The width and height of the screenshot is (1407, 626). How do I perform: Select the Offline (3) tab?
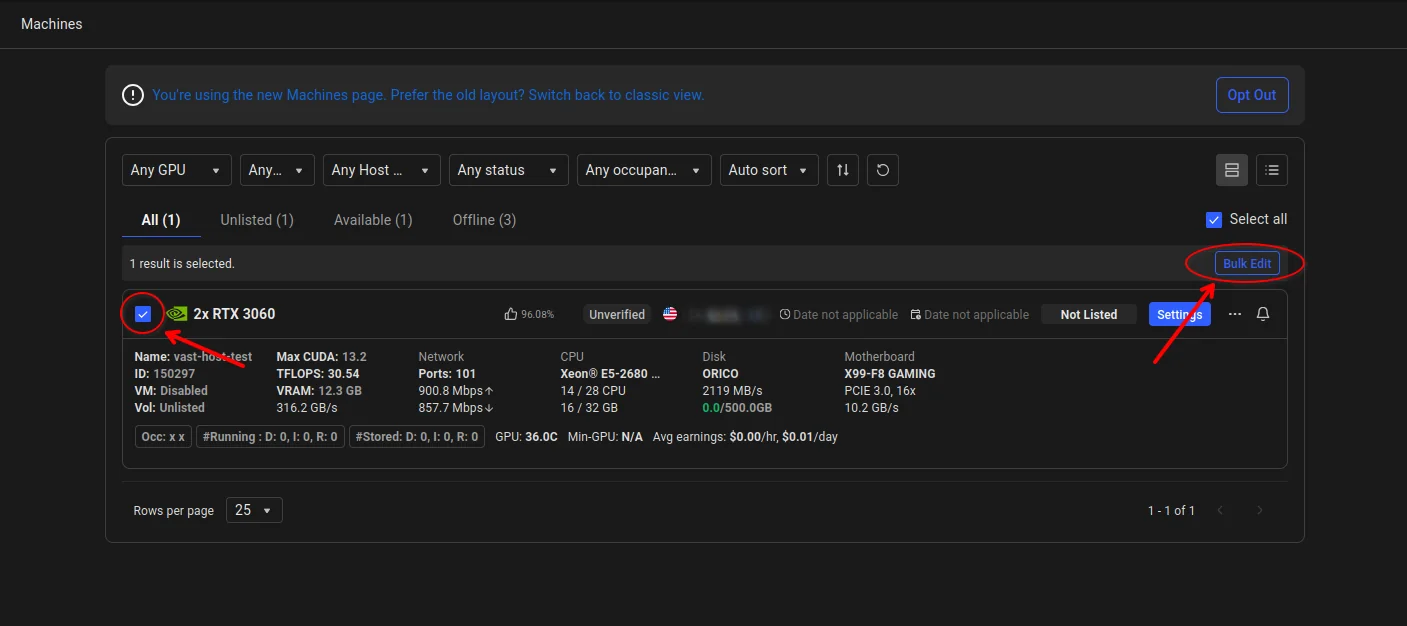[484, 220]
